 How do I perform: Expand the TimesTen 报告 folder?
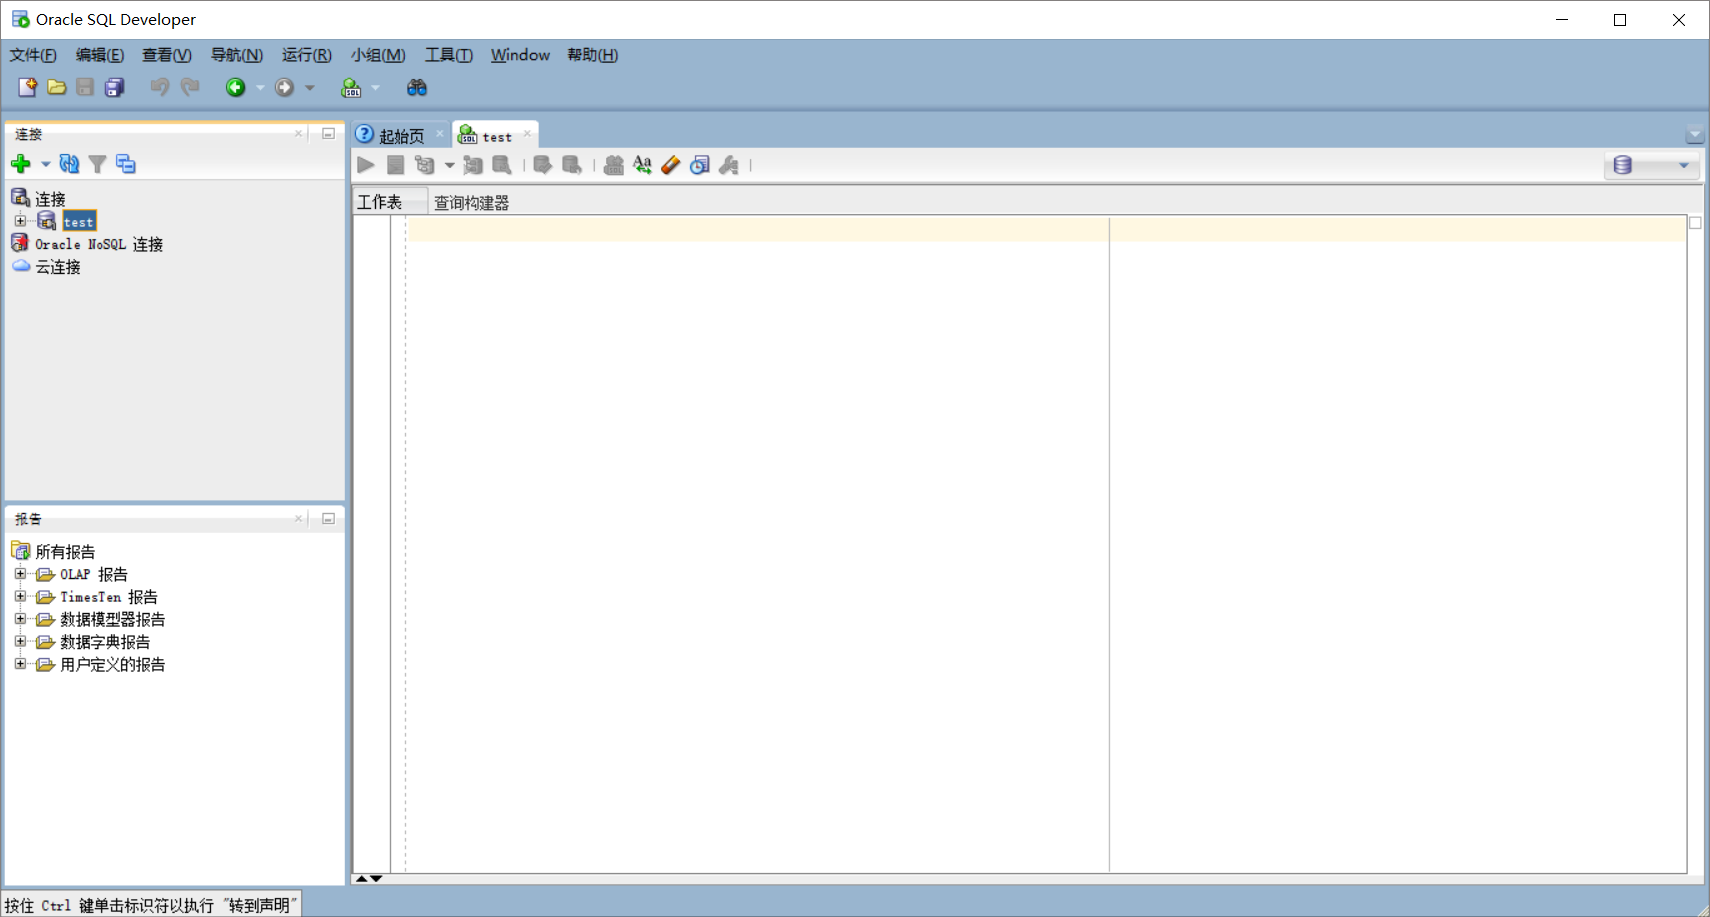[20, 596]
